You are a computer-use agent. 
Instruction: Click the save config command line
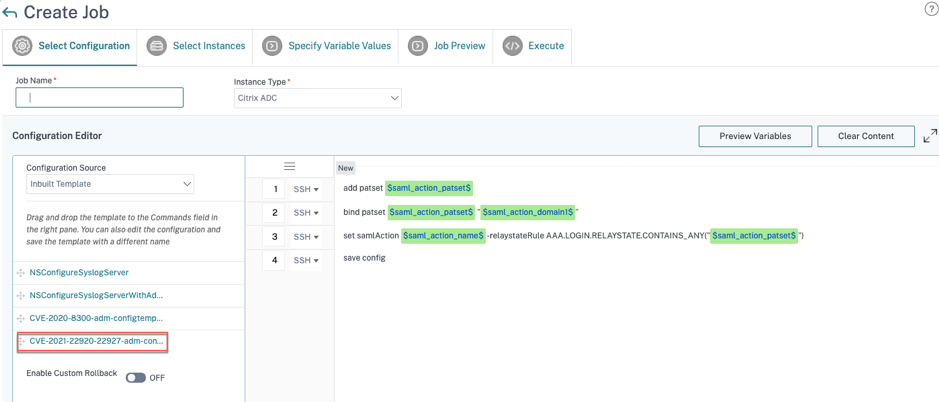click(x=364, y=258)
